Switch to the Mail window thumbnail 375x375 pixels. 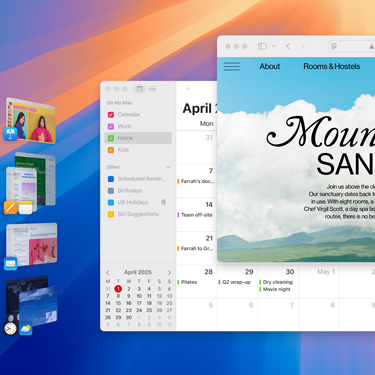click(x=32, y=244)
